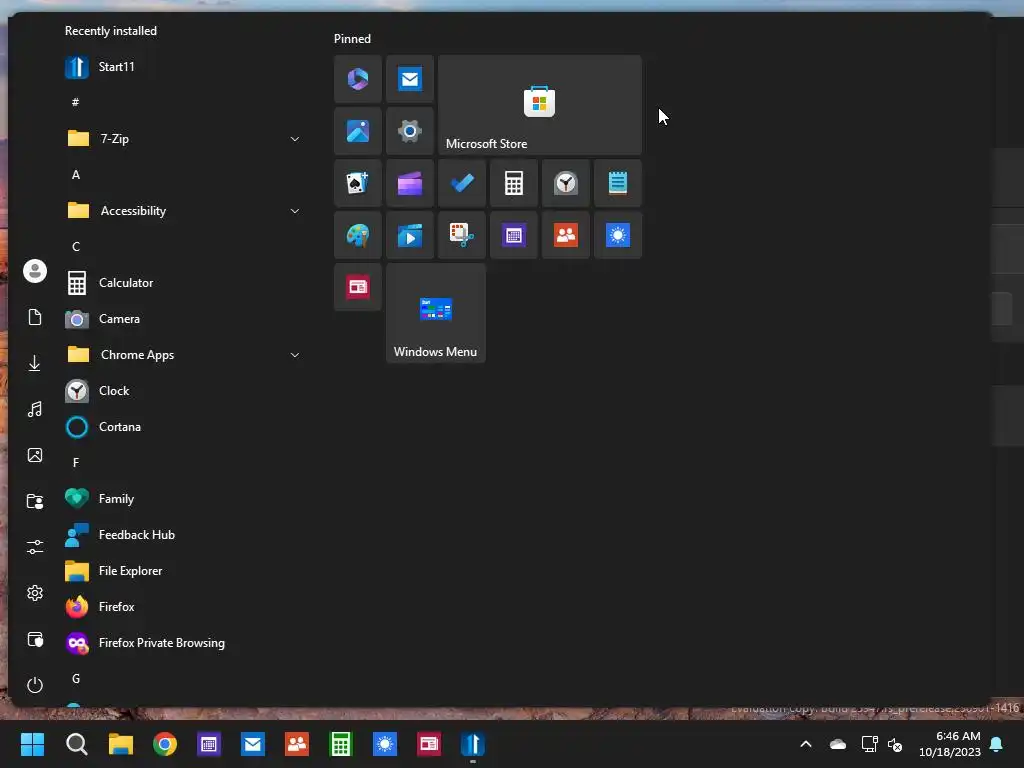Open Search from the taskbar

(76, 744)
